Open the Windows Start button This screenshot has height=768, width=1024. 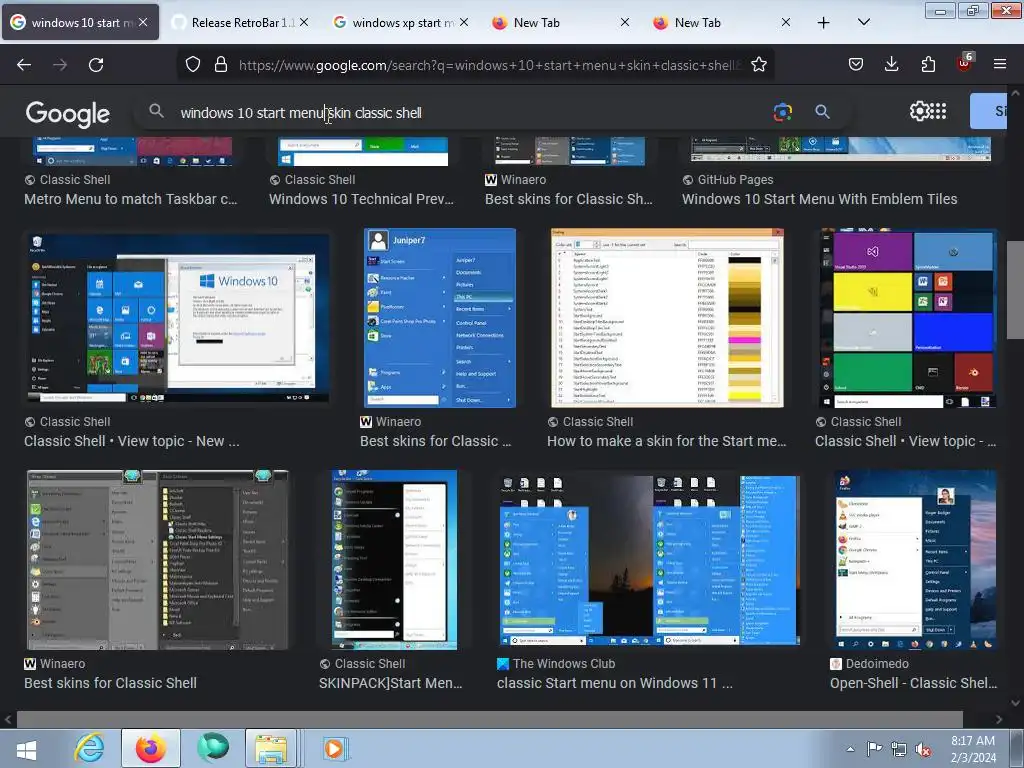click(x=26, y=749)
